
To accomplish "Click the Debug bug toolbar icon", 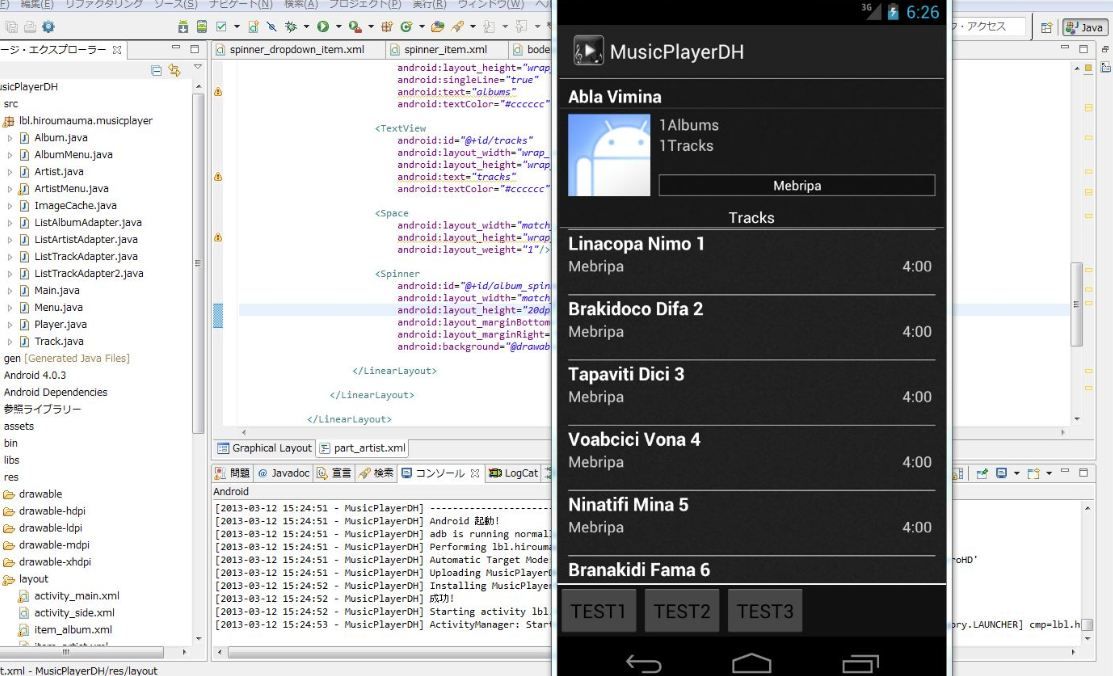I will click(290, 27).
